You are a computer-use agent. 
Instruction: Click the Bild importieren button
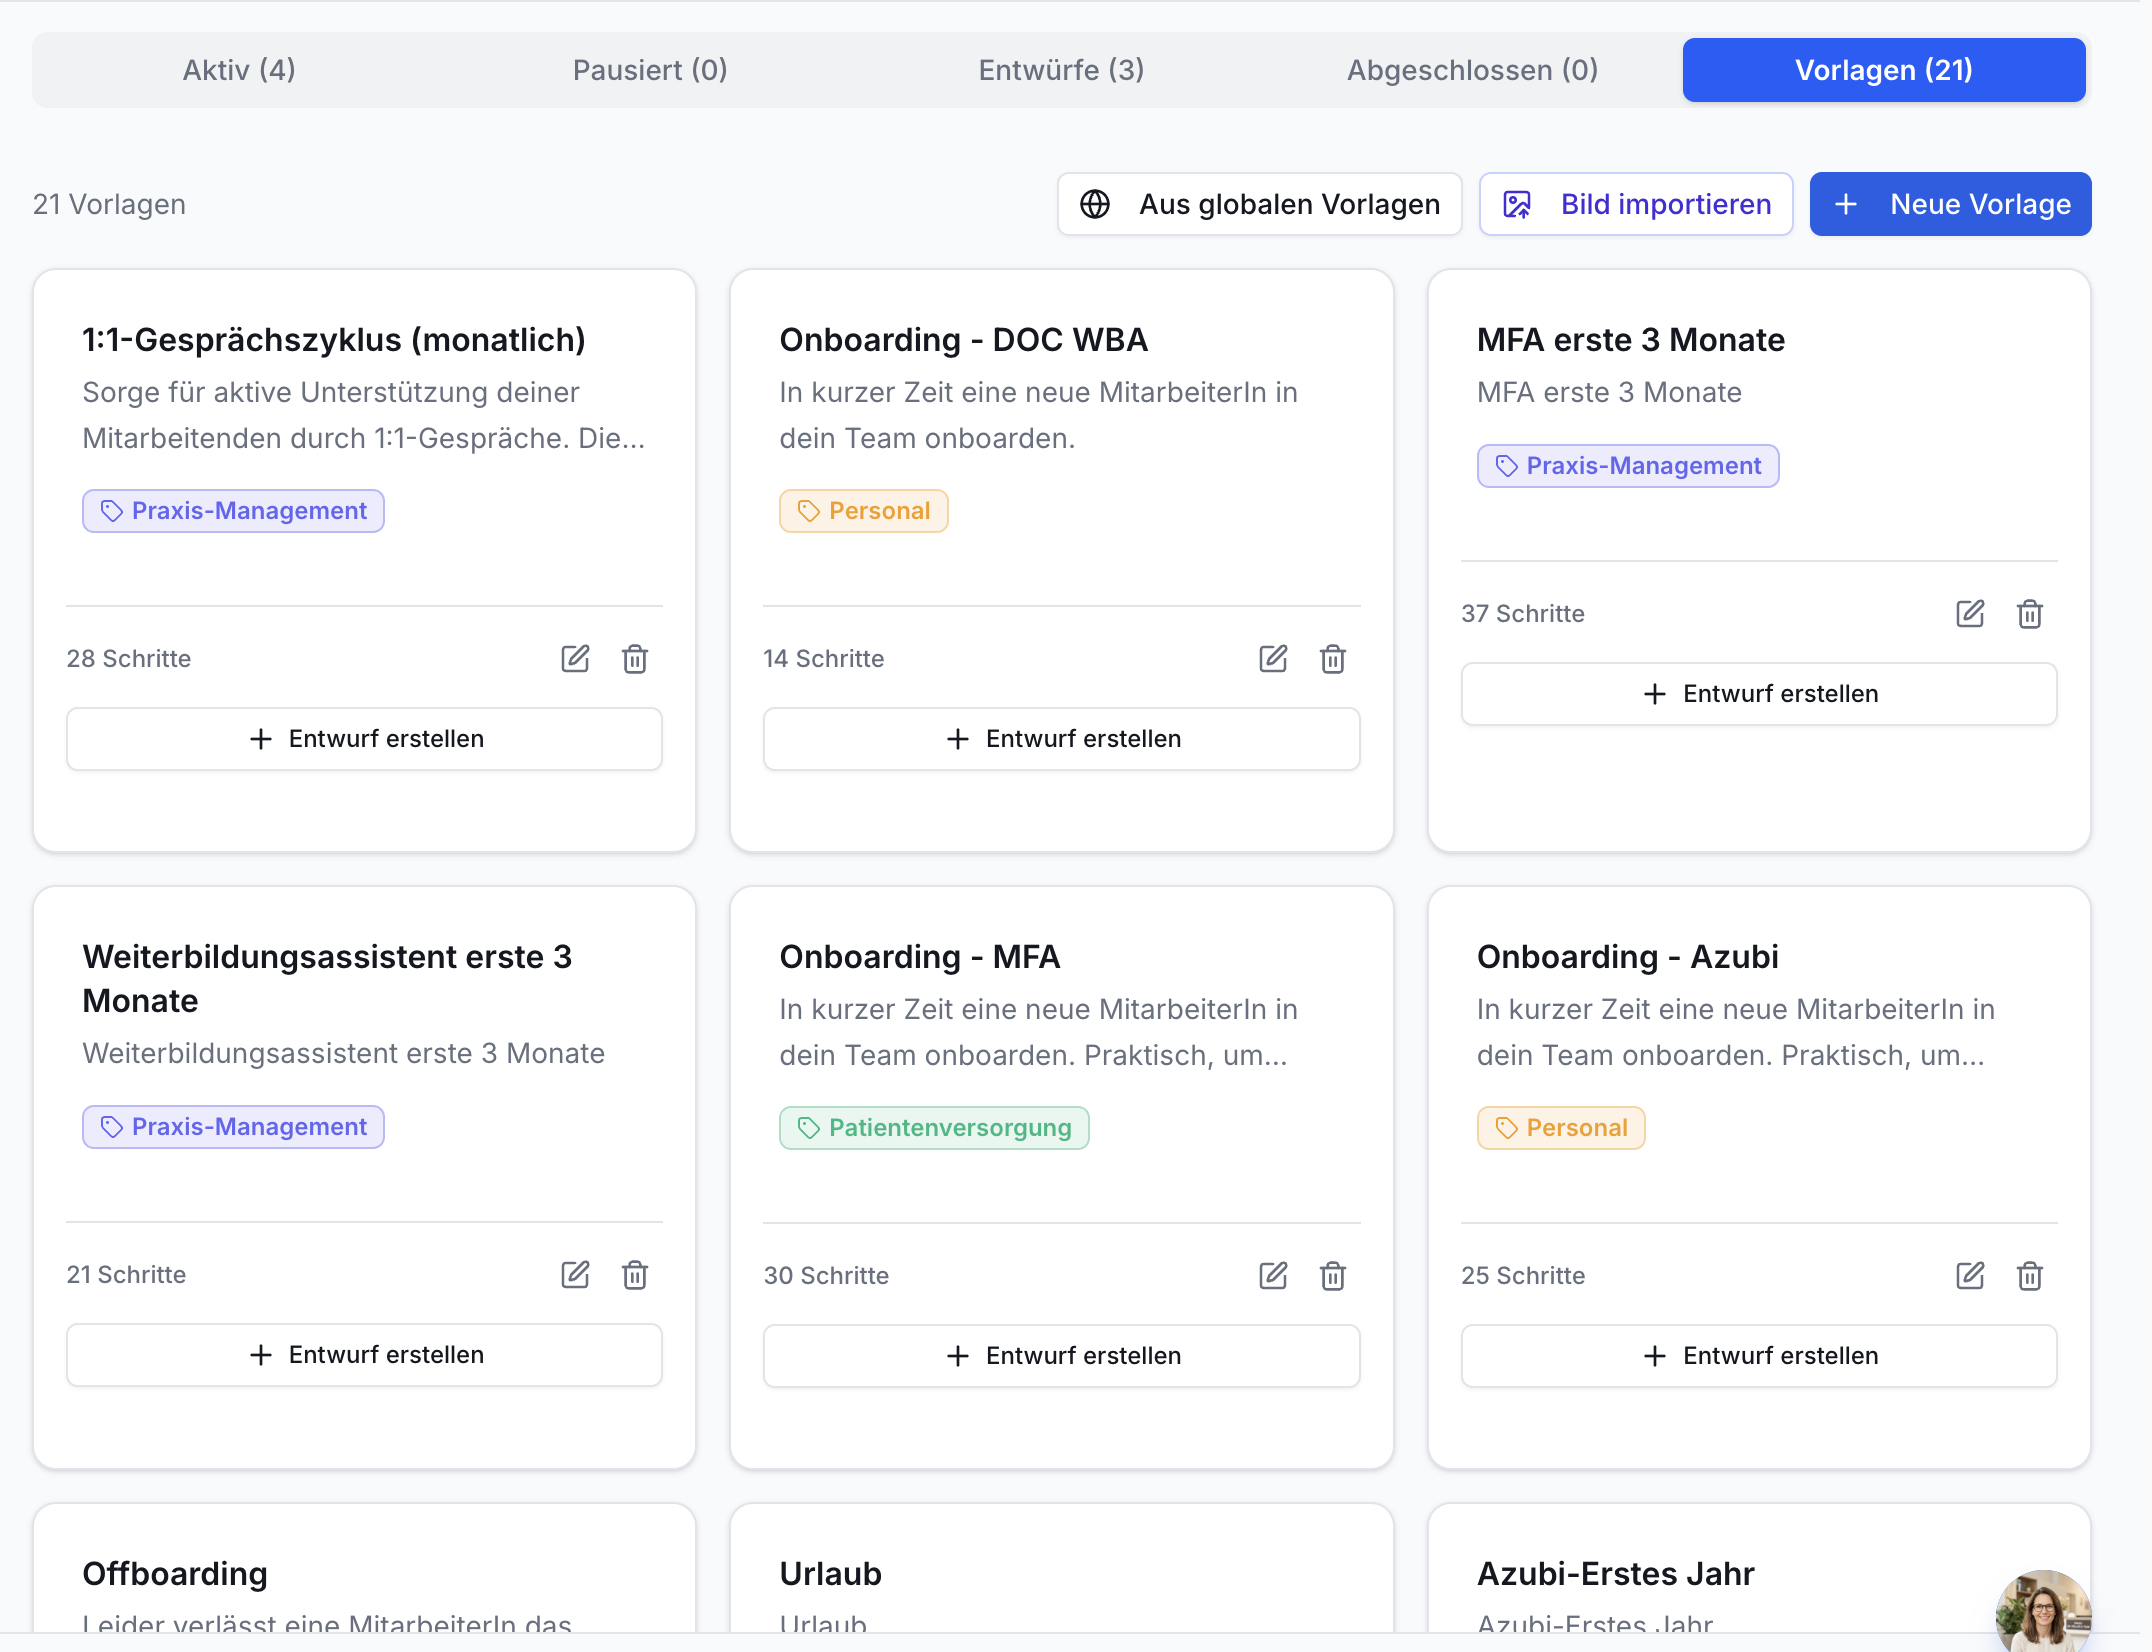(1636, 204)
